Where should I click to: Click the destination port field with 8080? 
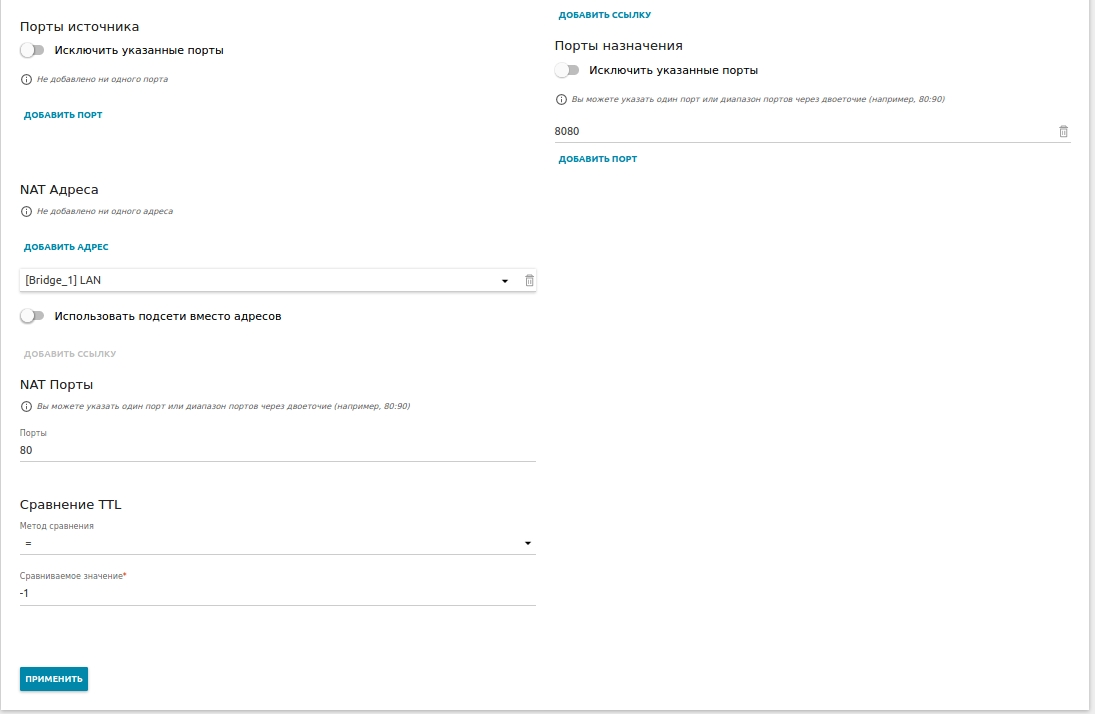point(800,131)
